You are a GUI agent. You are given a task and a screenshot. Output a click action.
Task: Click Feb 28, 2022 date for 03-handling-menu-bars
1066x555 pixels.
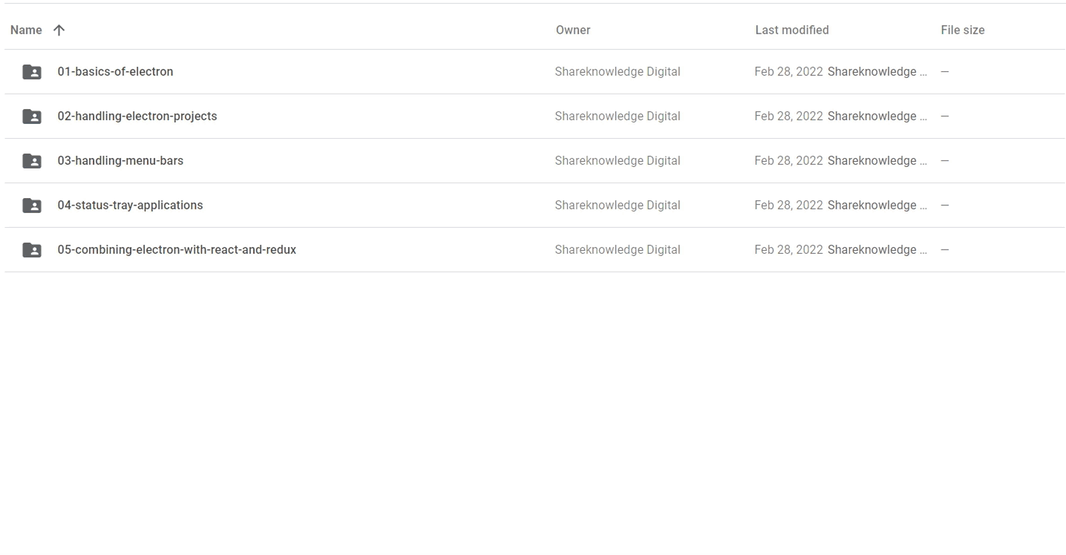[789, 161]
